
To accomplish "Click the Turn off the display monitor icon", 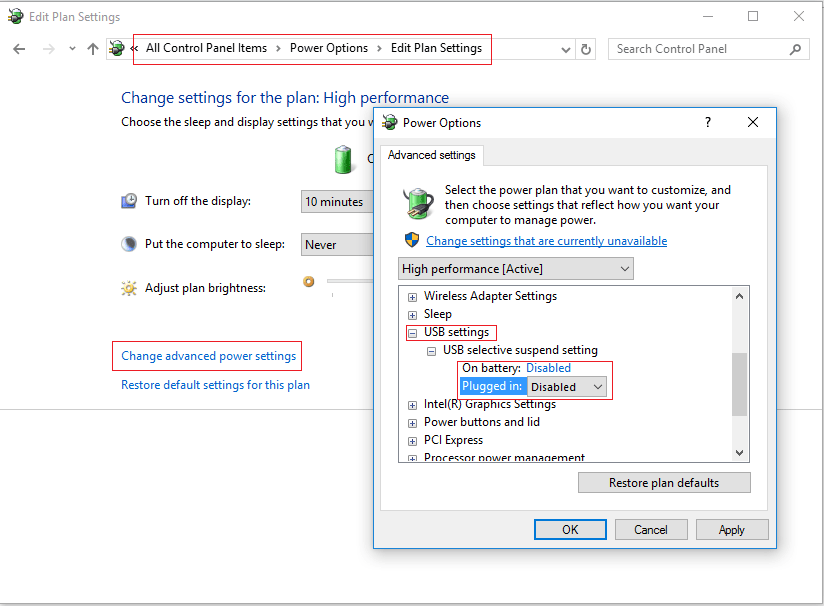I will click(x=129, y=201).
